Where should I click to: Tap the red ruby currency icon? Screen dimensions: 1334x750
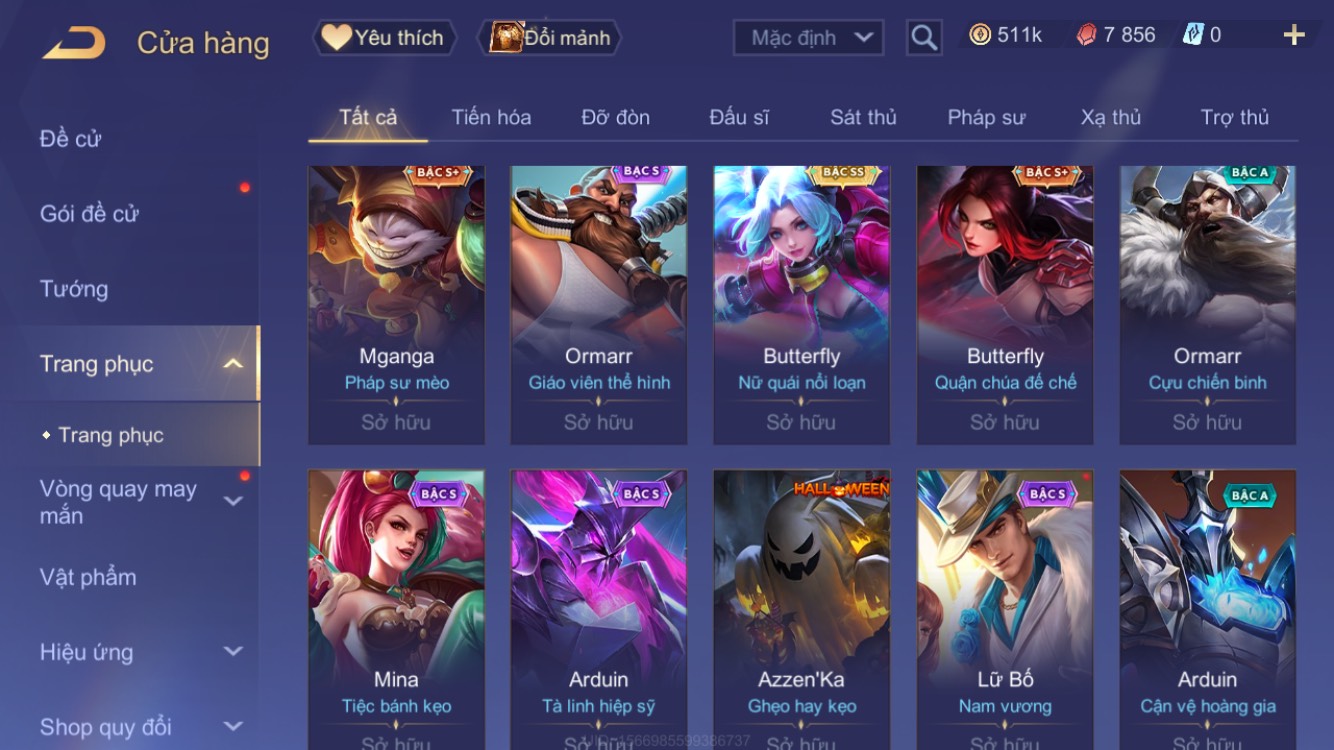click(1086, 35)
